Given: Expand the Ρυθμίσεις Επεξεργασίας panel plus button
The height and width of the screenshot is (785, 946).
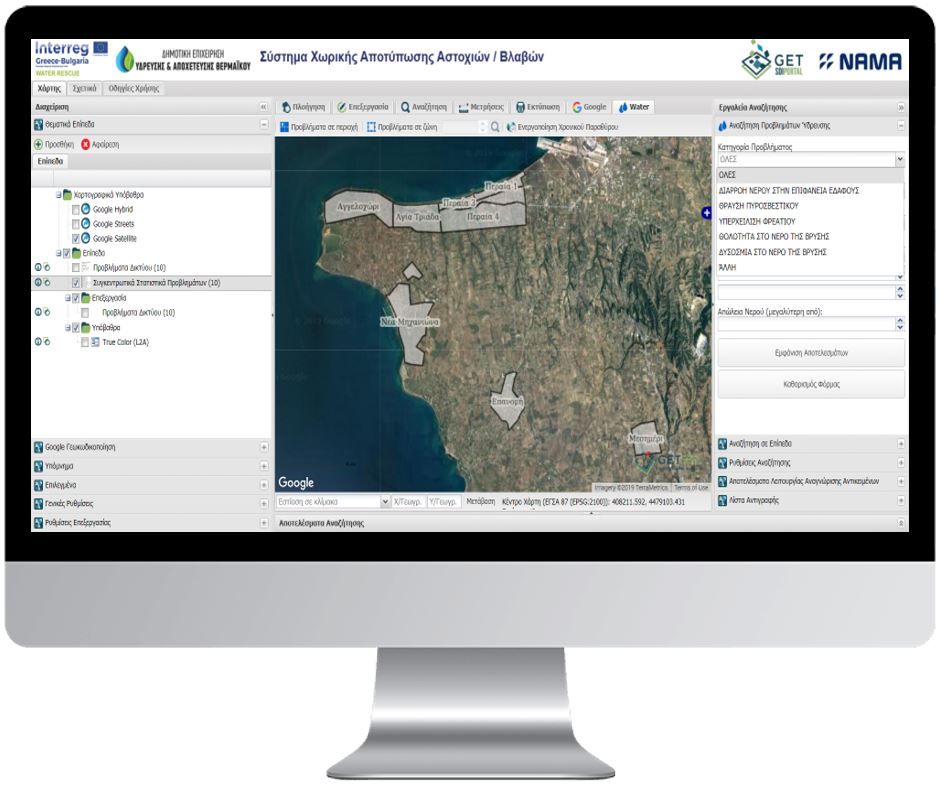Looking at the screenshot, I should tap(264, 523).
